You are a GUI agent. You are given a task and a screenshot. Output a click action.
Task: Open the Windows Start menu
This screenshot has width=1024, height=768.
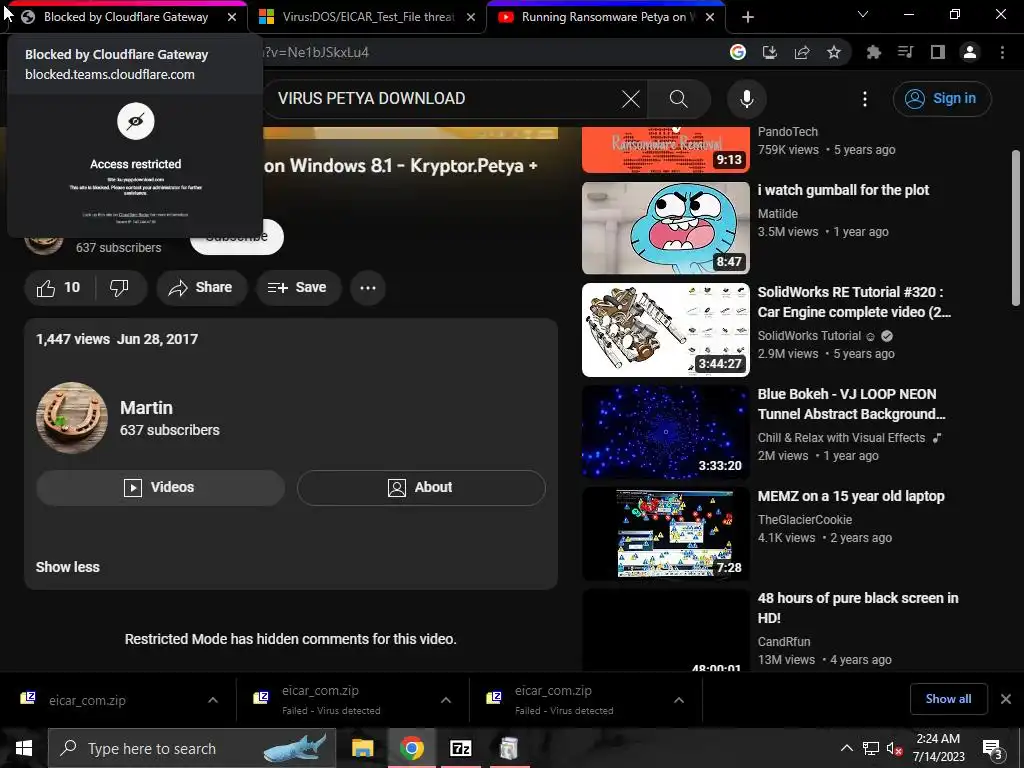tap(24, 748)
